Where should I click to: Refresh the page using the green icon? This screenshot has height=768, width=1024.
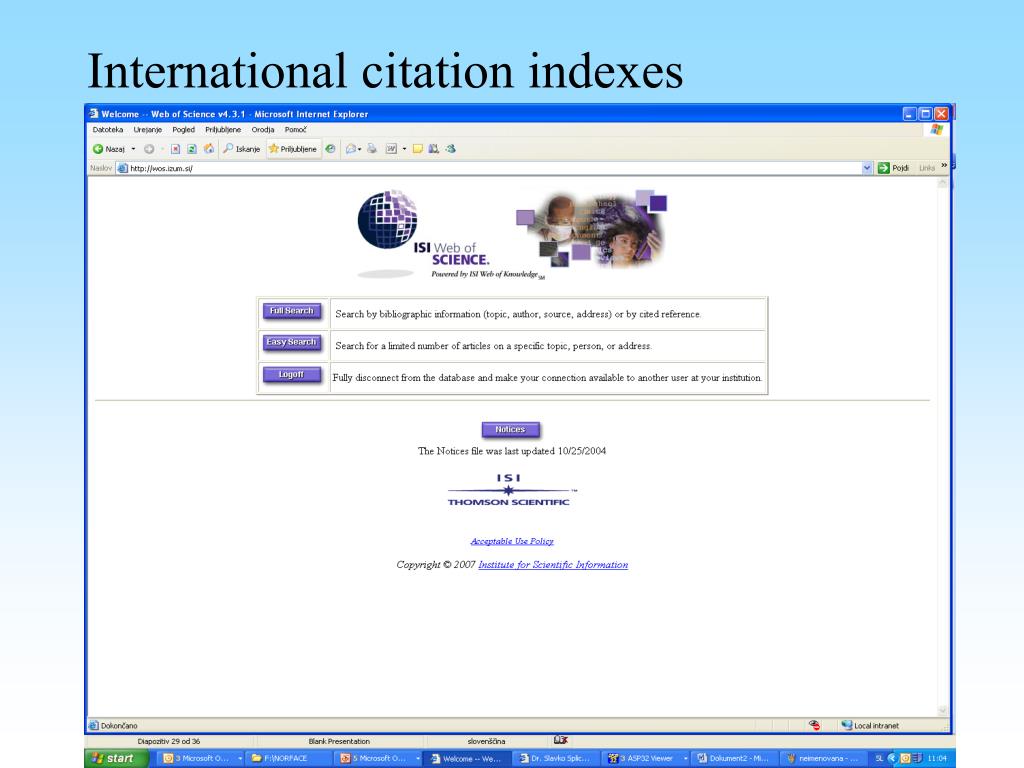click(192, 149)
